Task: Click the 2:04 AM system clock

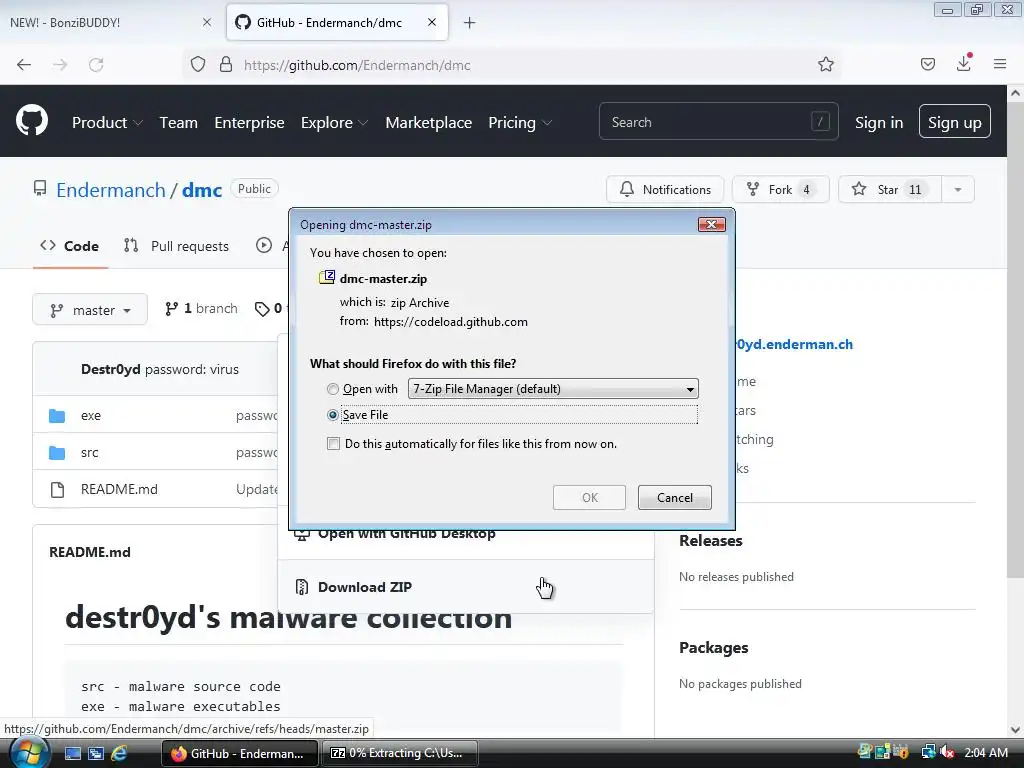Action: click(x=985, y=753)
